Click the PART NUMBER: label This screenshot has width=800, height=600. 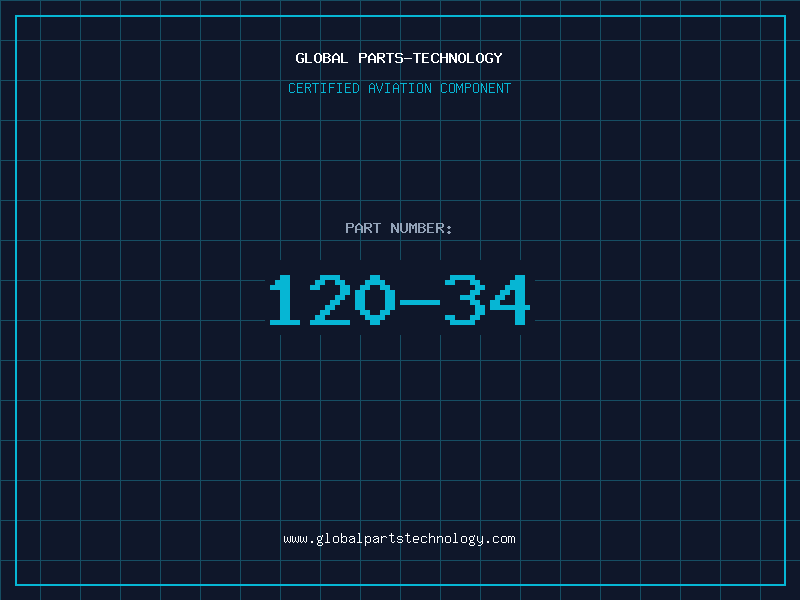pyautogui.click(x=399, y=228)
